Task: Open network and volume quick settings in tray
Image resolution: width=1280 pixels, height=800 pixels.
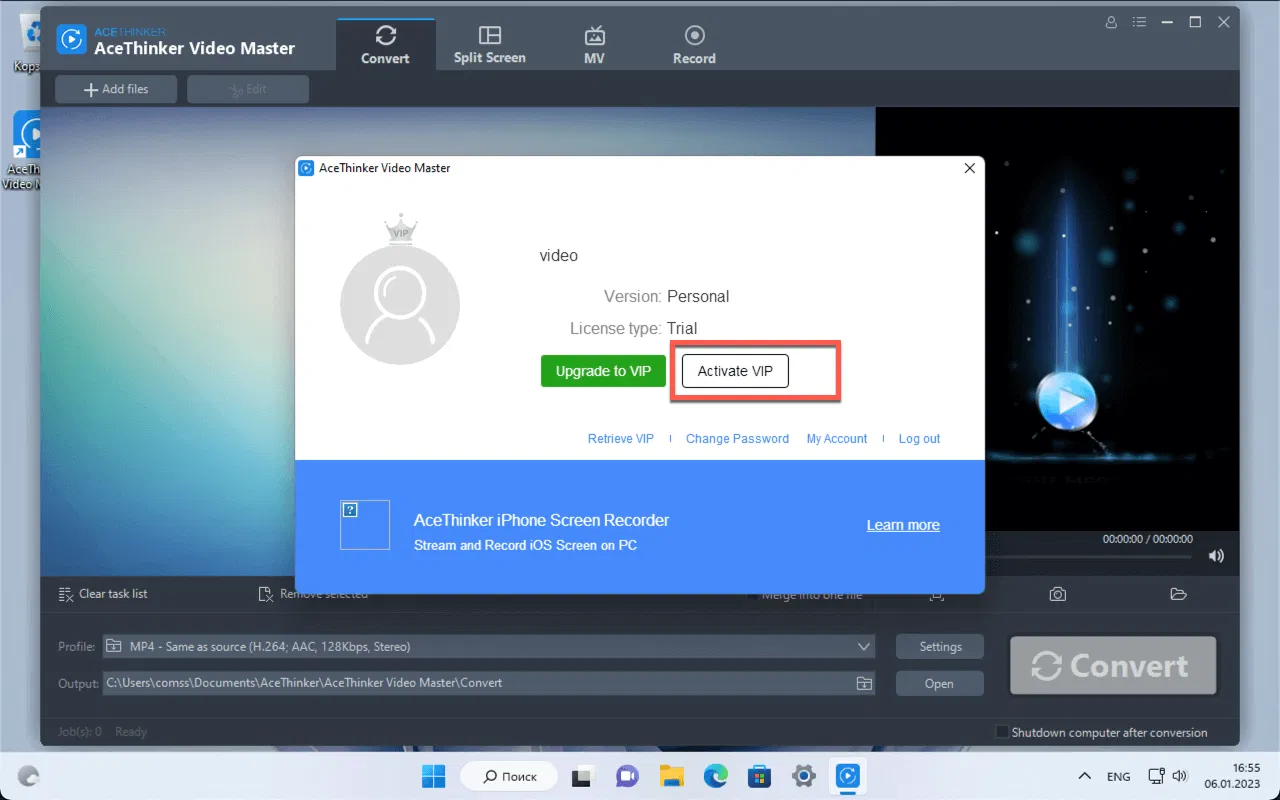Action: (x=1167, y=776)
